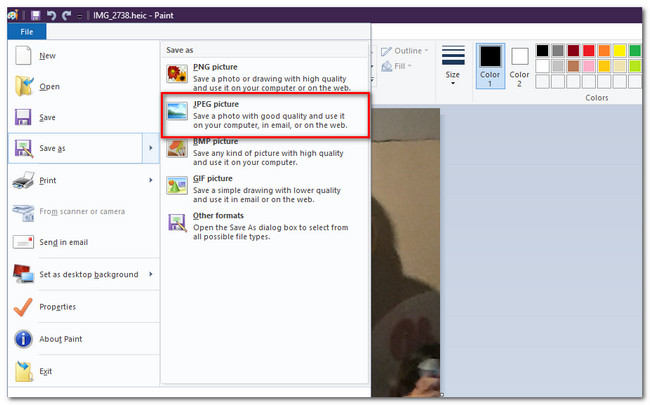Expand the Print submenu arrow

[151, 180]
